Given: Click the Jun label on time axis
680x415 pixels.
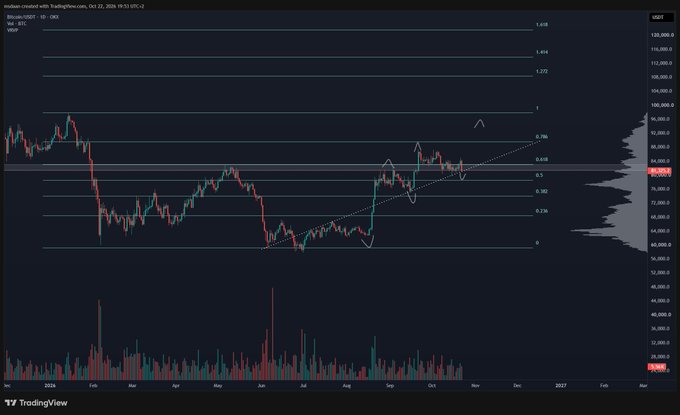Looking at the screenshot, I should (x=261, y=386).
